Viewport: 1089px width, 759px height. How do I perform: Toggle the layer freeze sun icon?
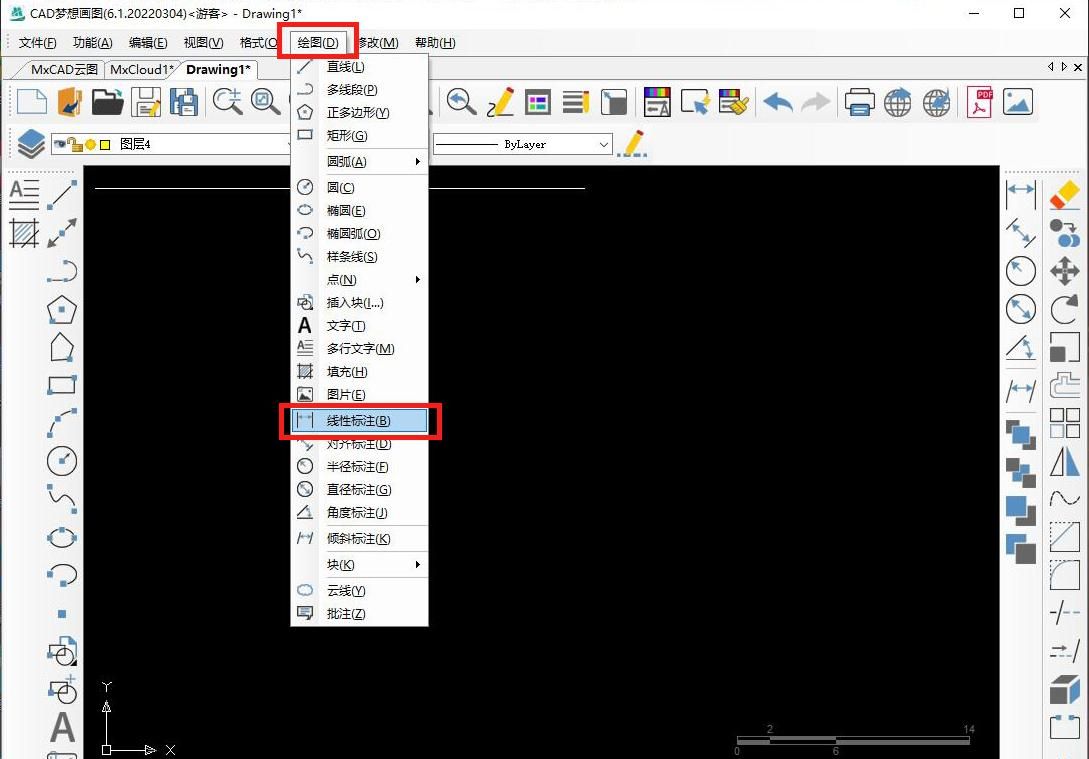tap(91, 144)
